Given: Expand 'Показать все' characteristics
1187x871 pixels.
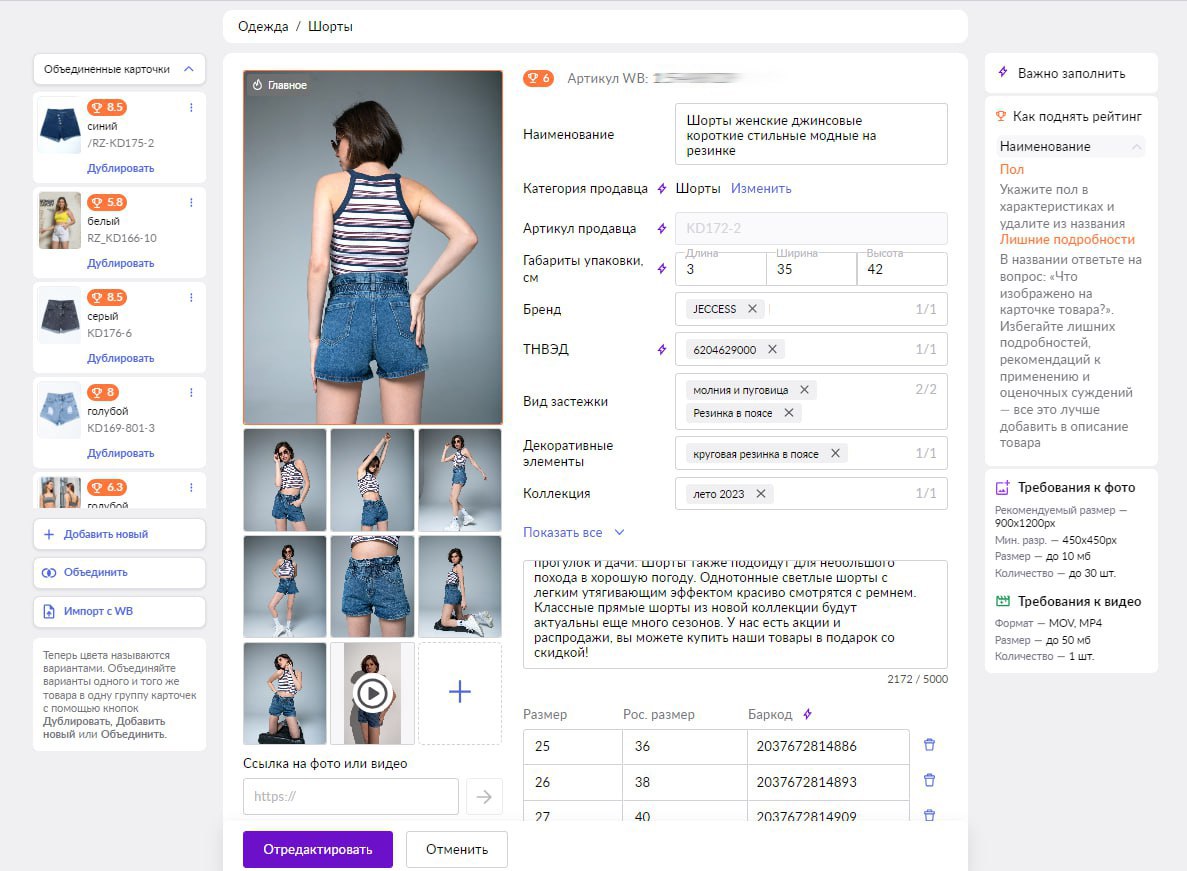Looking at the screenshot, I should pyautogui.click(x=573, y=533).
